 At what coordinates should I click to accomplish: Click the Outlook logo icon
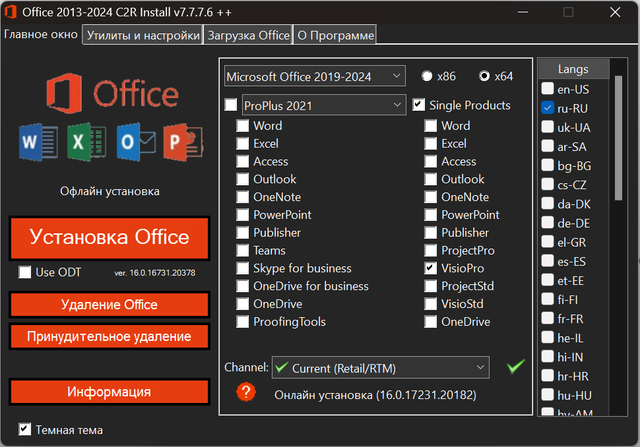[x=136, y=142]
